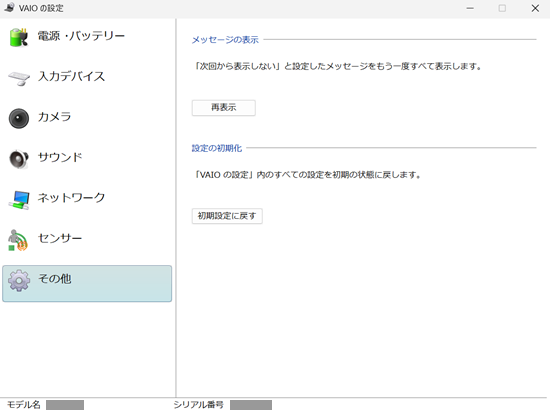The height and width of the screenshot is (411, 550).
Task: Select the その他 category label
Action: [x=55, y=279]
